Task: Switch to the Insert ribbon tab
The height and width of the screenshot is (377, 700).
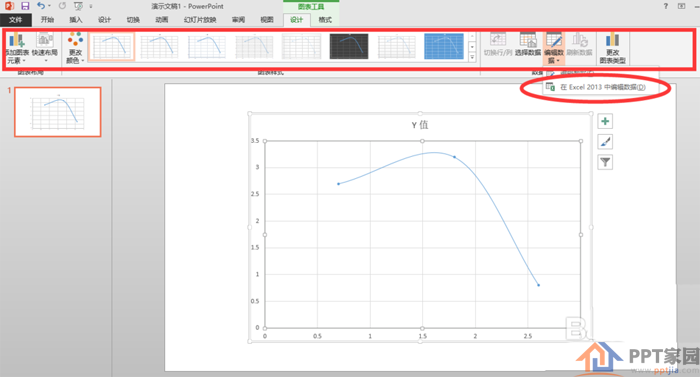Action: coord(75,20)
